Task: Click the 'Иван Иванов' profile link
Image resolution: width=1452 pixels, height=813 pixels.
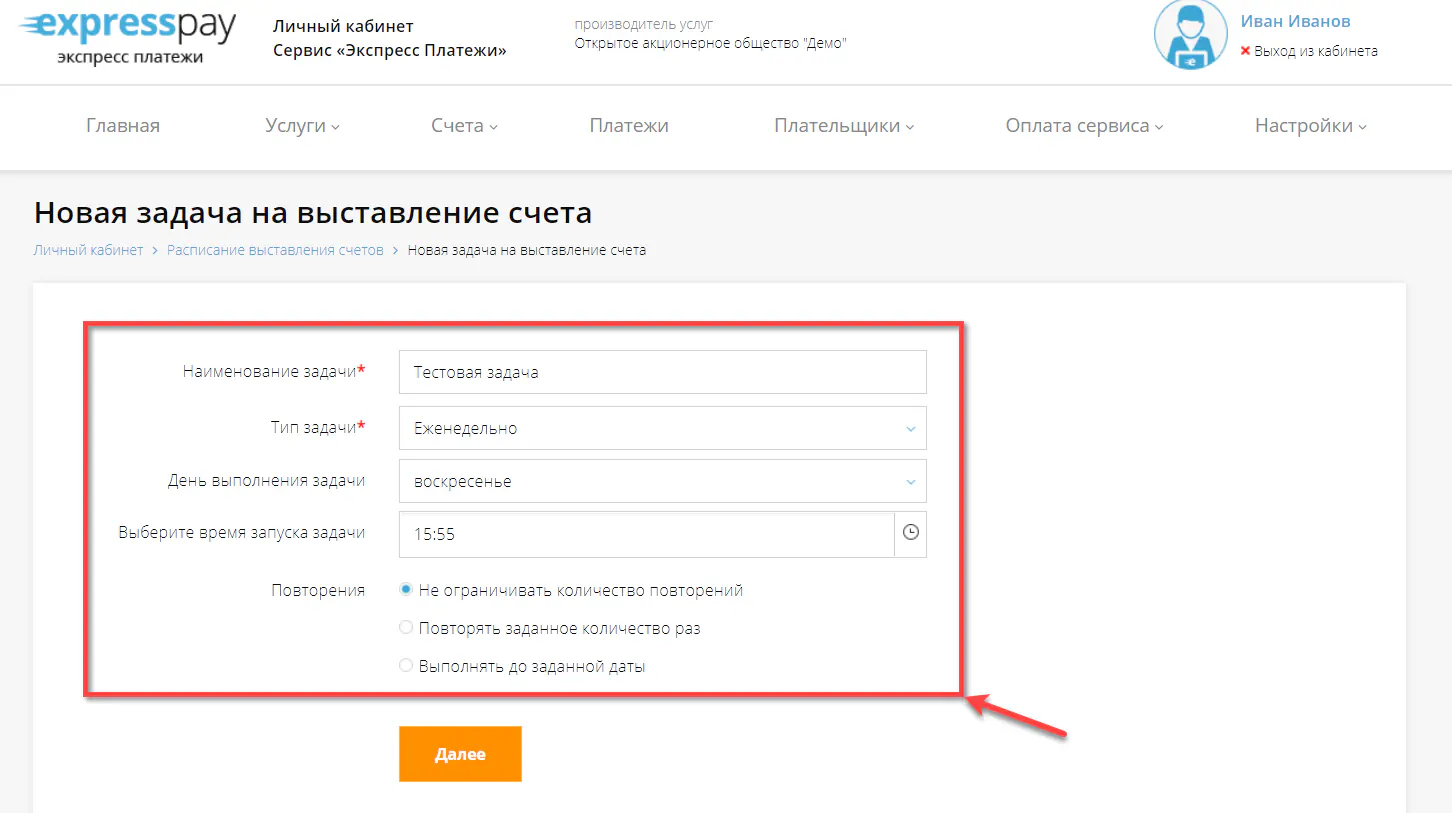Action: click(1295, 21)
